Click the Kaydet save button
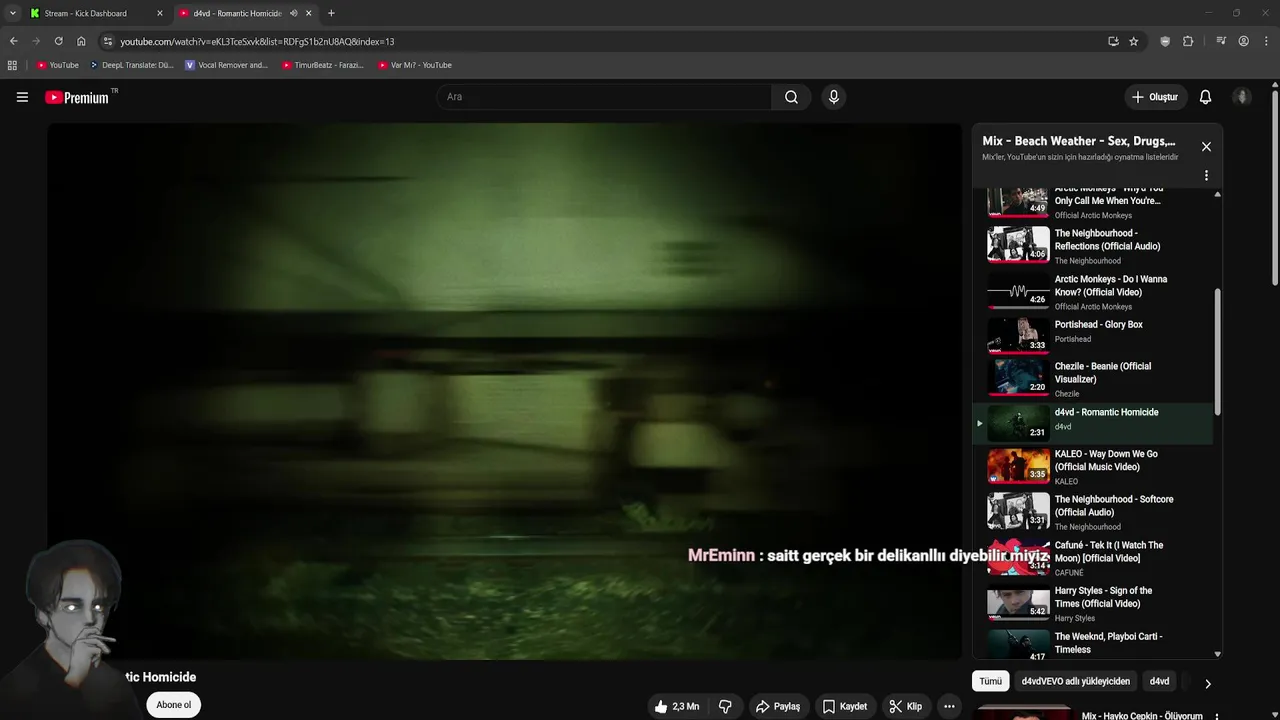 [x=845, y=706]
